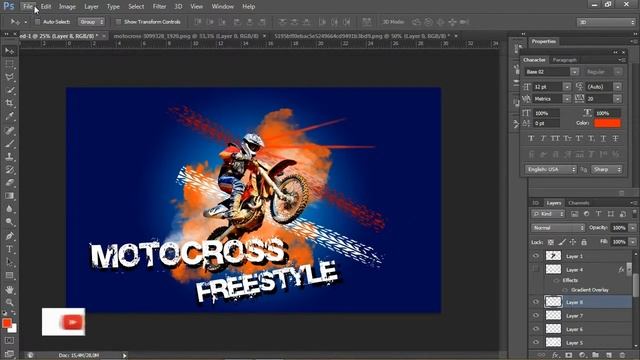The width and height of the screenshot is (640, 360).
Task: Select the Zoom tool
Action: coord(10,302)
